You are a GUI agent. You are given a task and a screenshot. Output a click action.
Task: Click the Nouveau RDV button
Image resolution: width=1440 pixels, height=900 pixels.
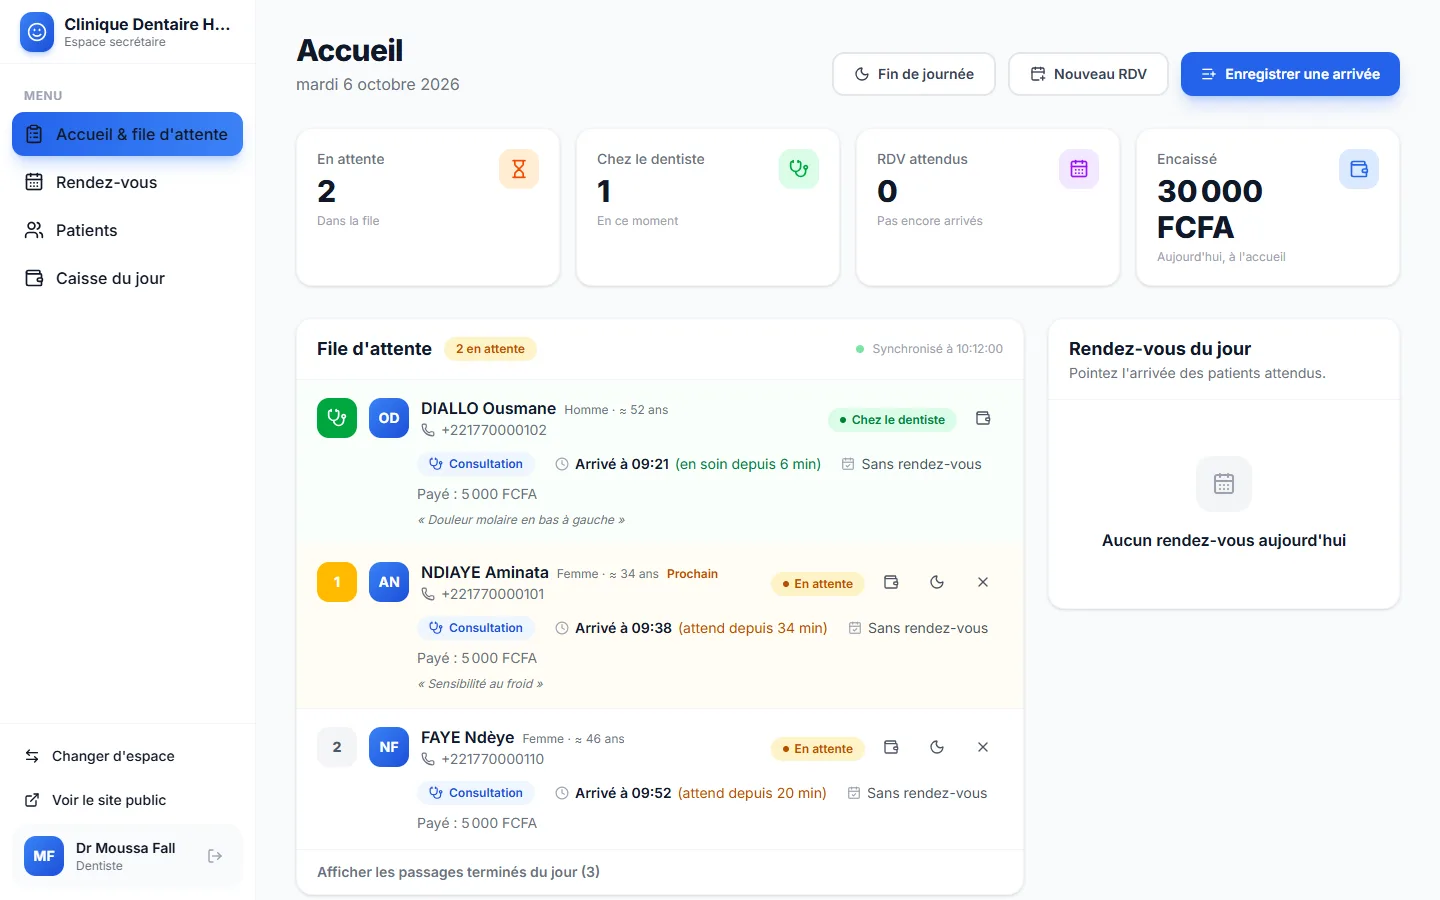(x=1088, y=74)
